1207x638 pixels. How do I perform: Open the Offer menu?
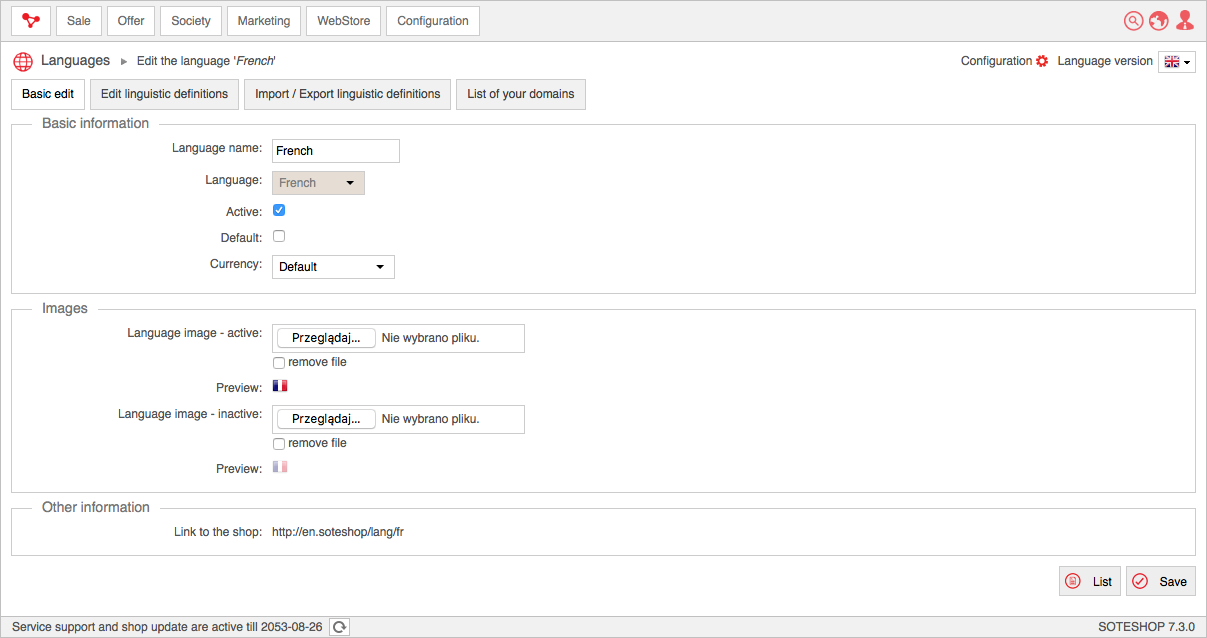point(131,21)
